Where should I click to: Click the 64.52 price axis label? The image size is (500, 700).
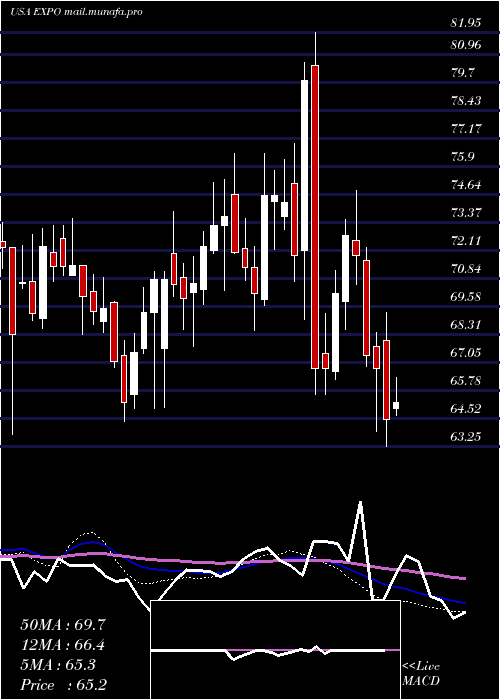(466, 408)
